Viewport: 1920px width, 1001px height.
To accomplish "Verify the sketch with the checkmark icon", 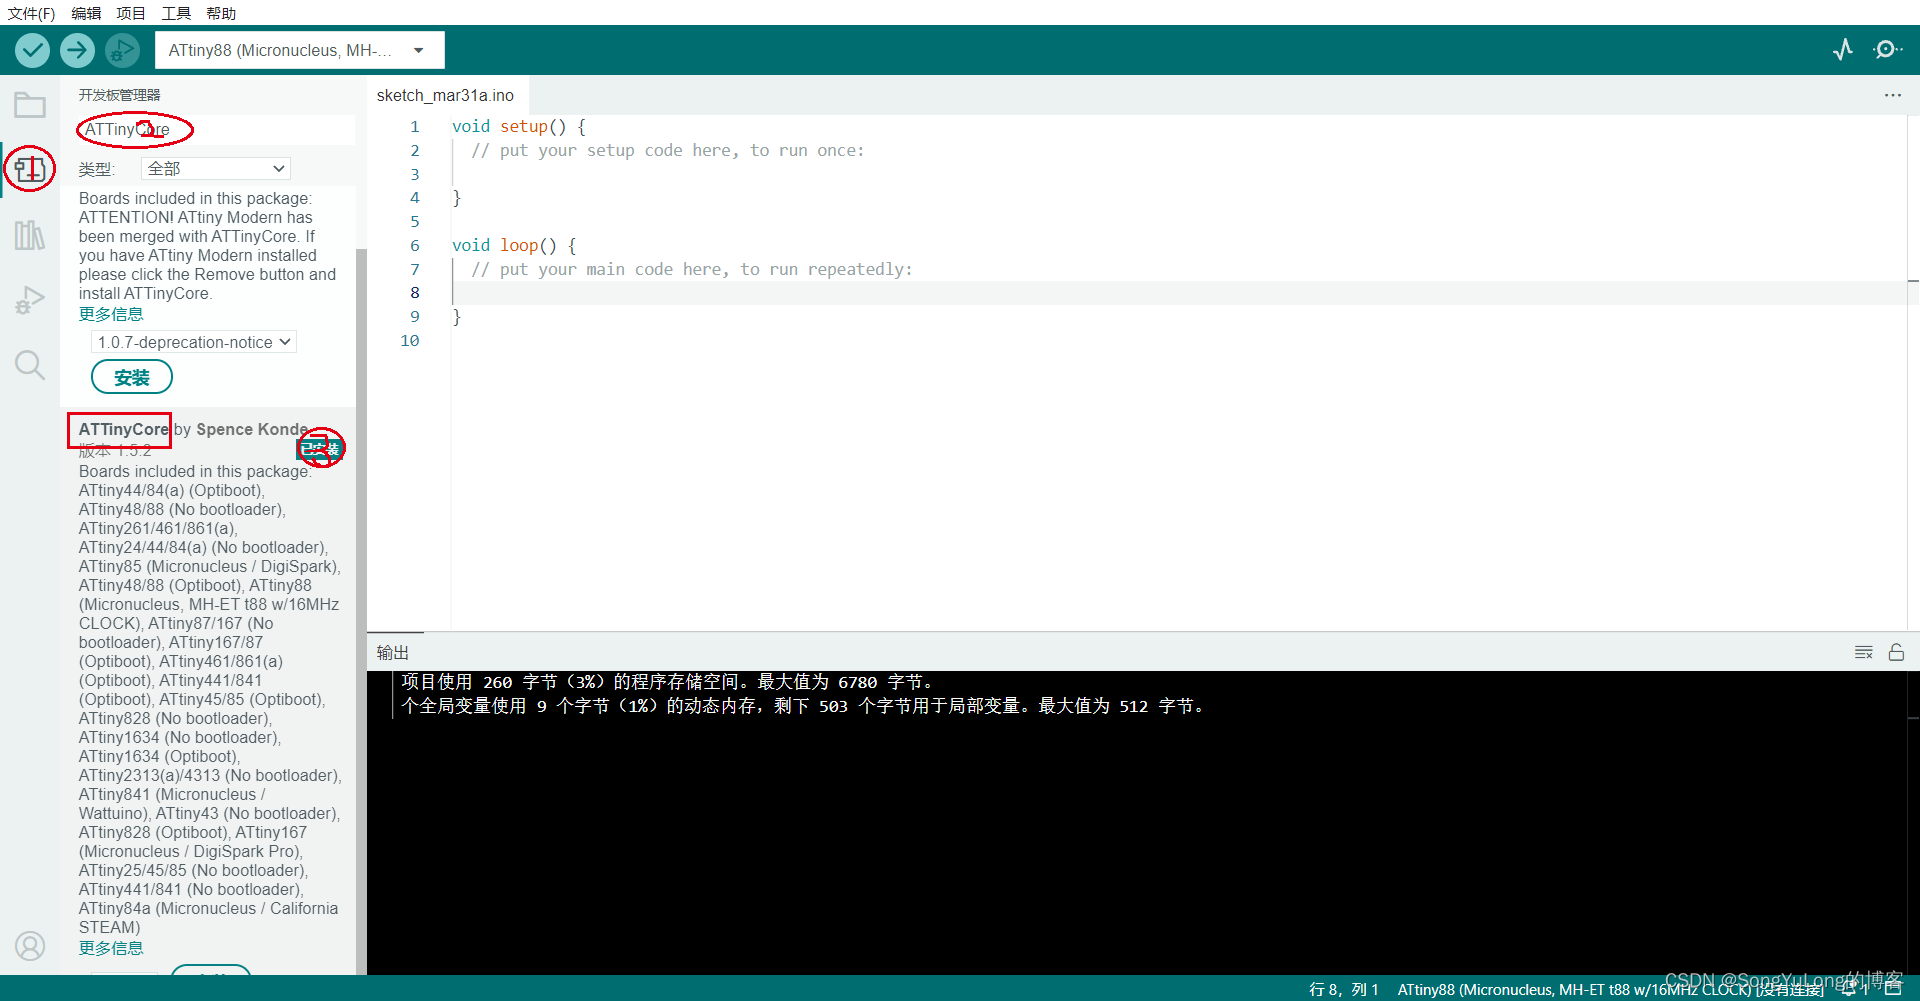I will pos(31,50).
